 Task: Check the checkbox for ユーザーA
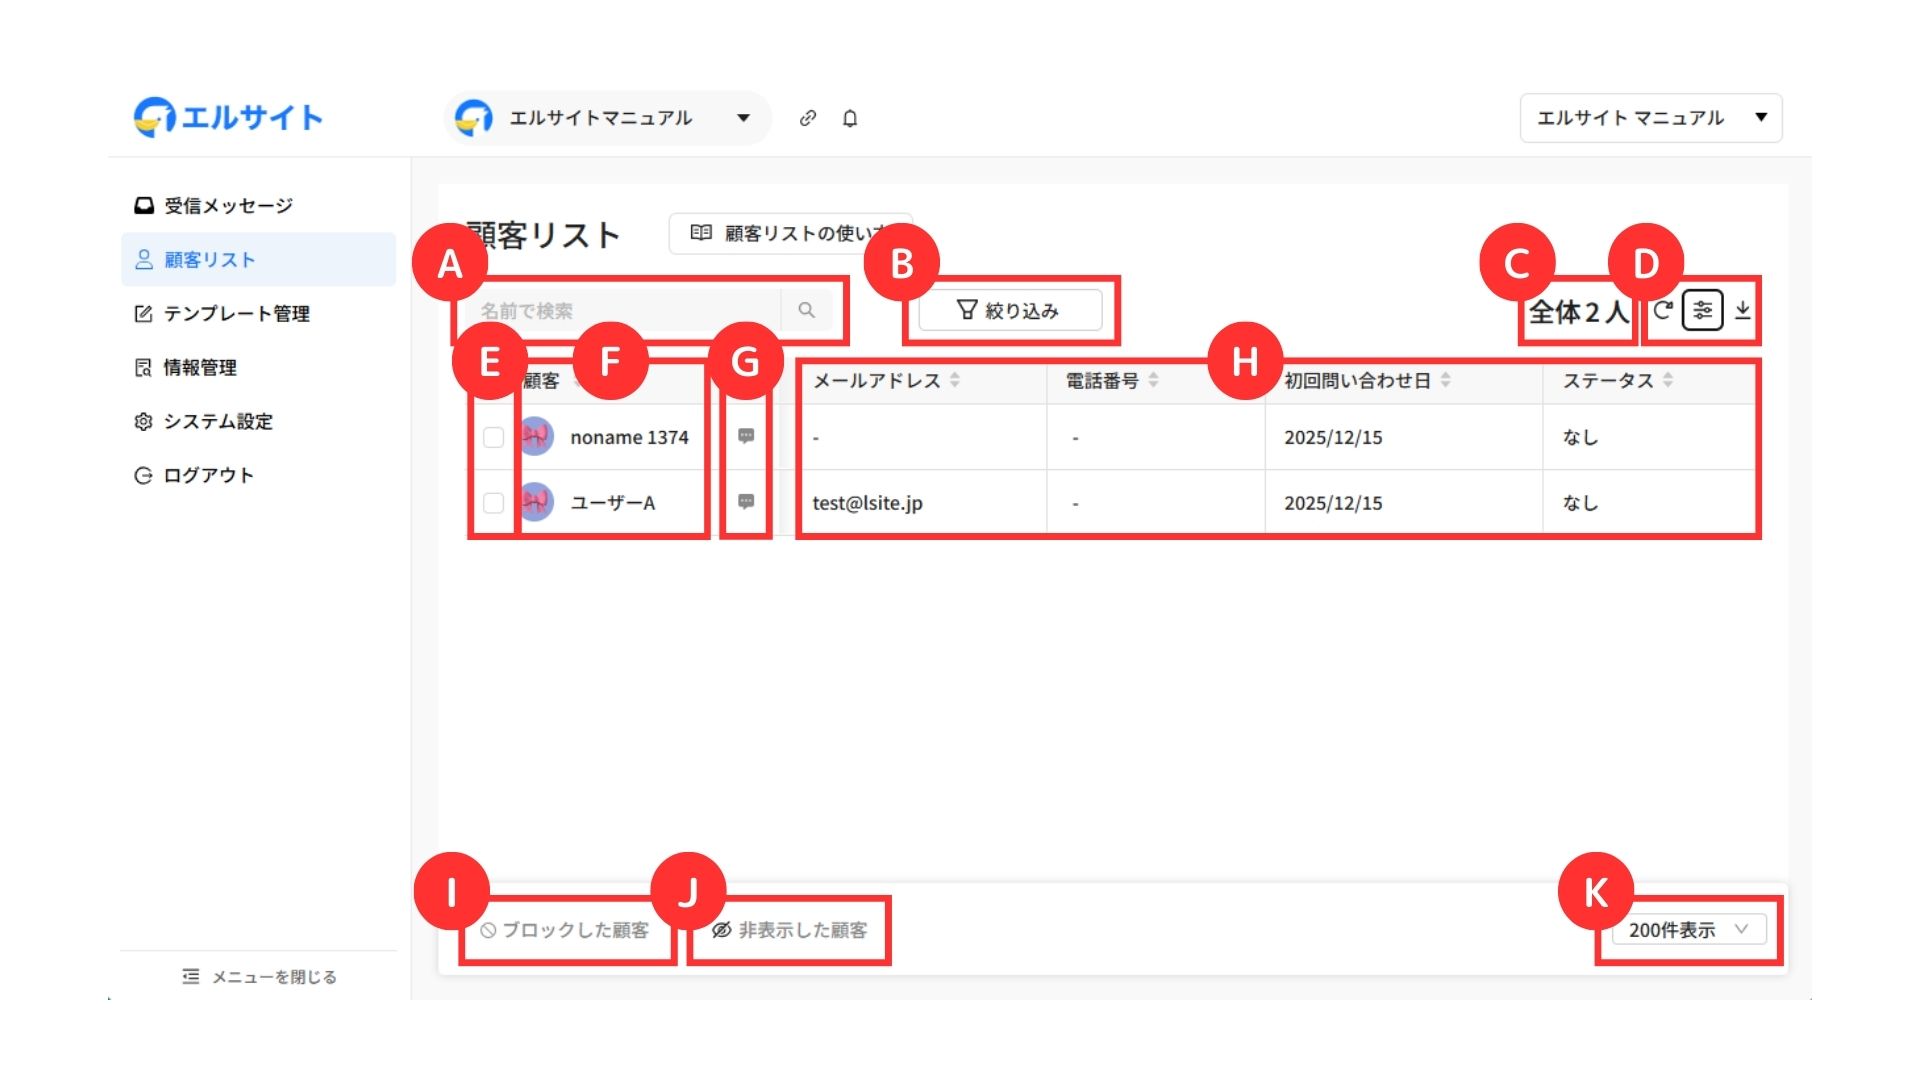(493, 503)
